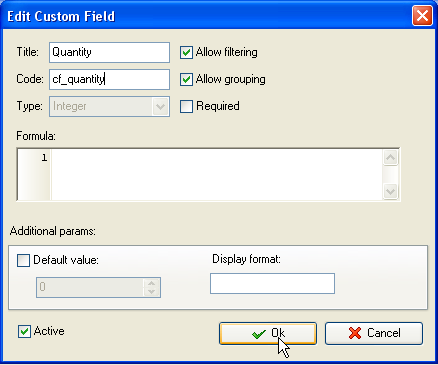Click the default value spinner down arrow
Image resolution: width=438 pixels, height=365 pixels.
[x=152, y=292]
